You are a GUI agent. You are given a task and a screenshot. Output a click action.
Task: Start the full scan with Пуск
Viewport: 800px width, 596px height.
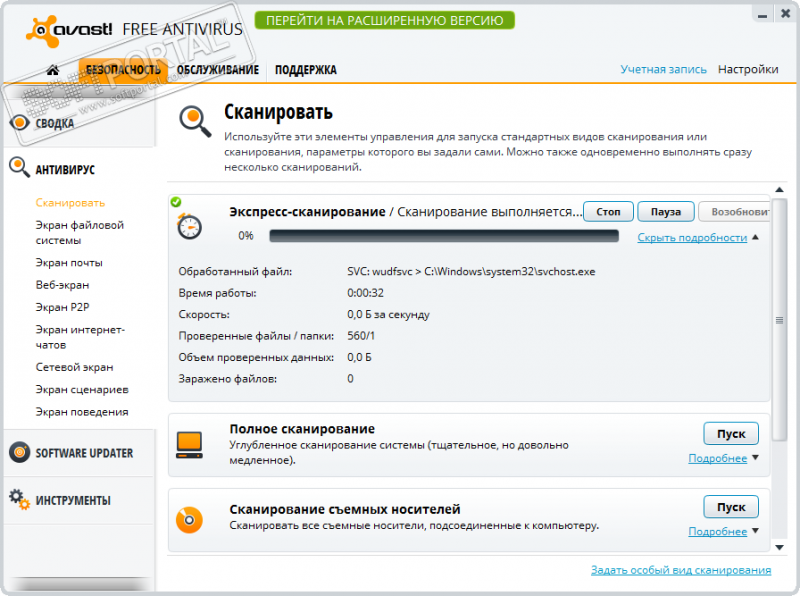[x=731, y=434]
